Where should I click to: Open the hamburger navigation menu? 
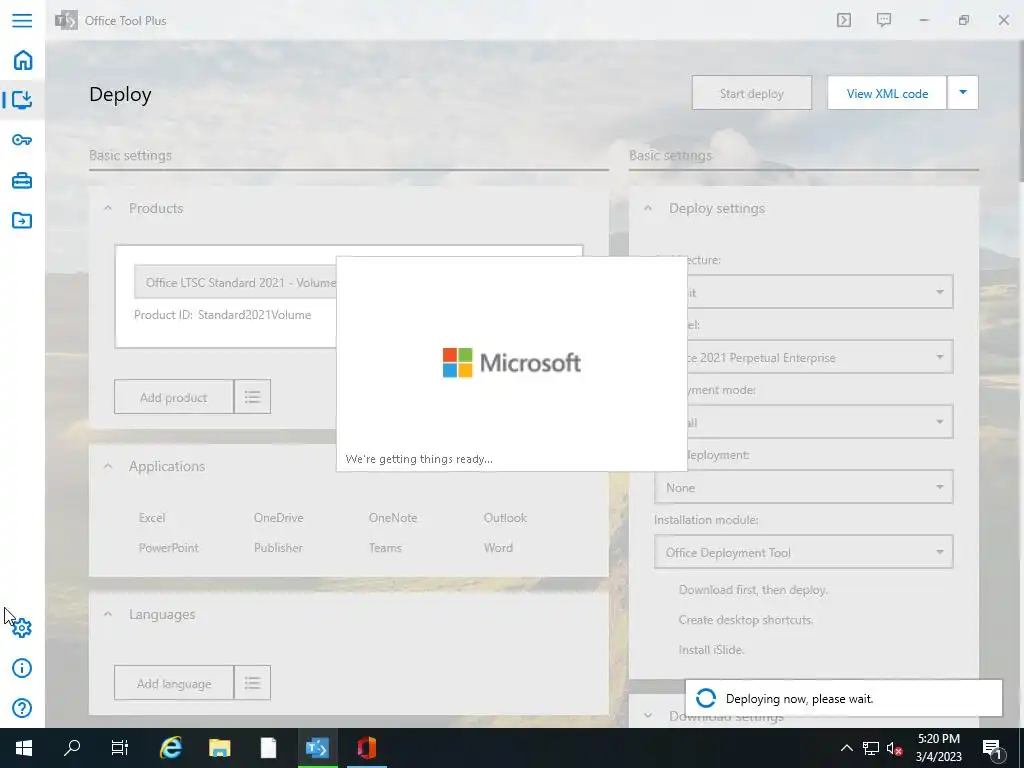pos(22,20)
